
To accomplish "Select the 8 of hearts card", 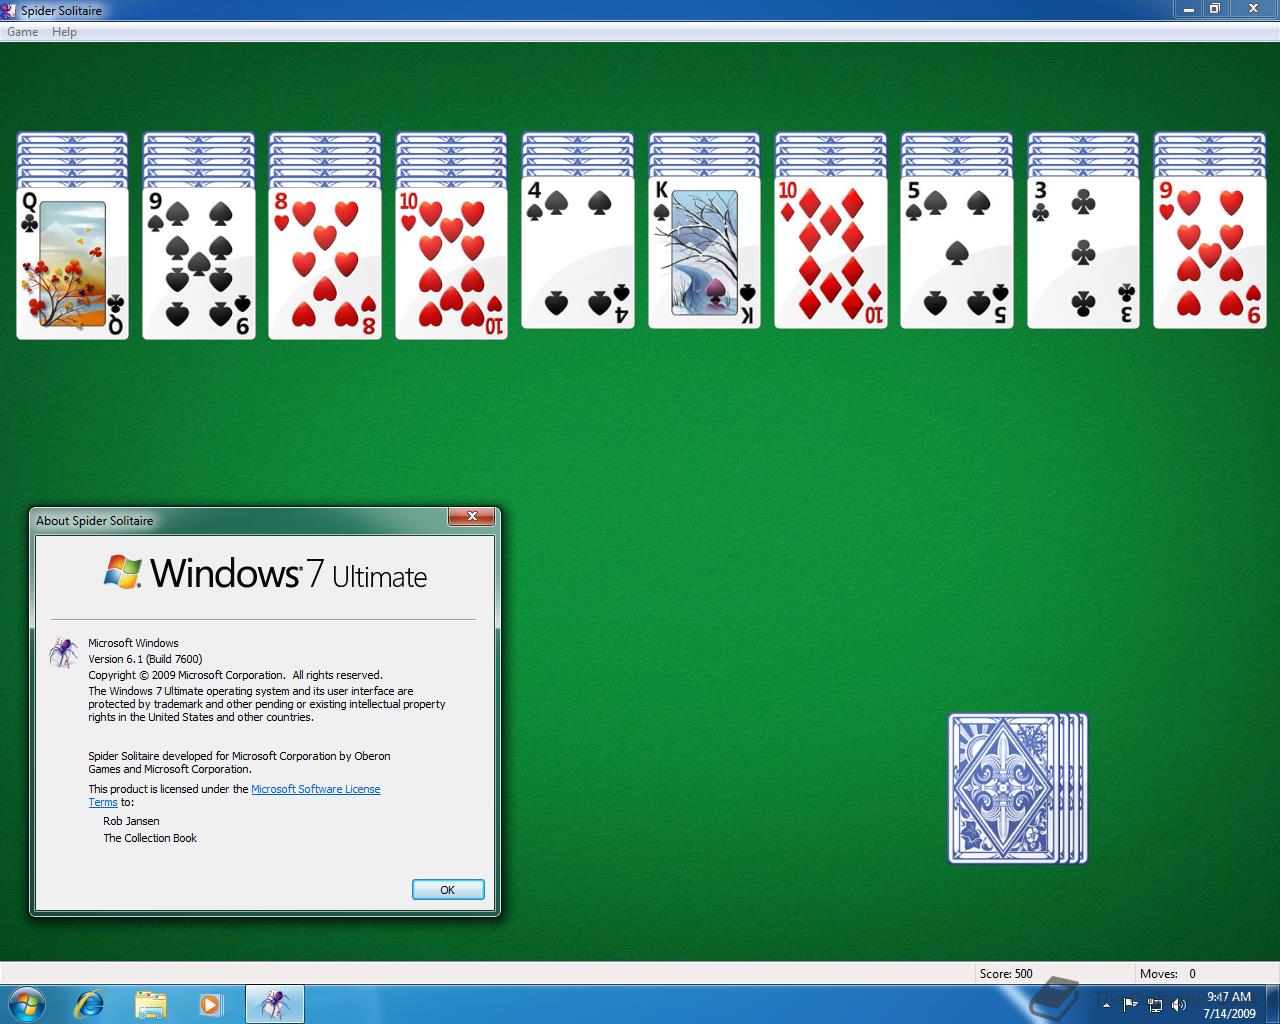I will (325, 263).
